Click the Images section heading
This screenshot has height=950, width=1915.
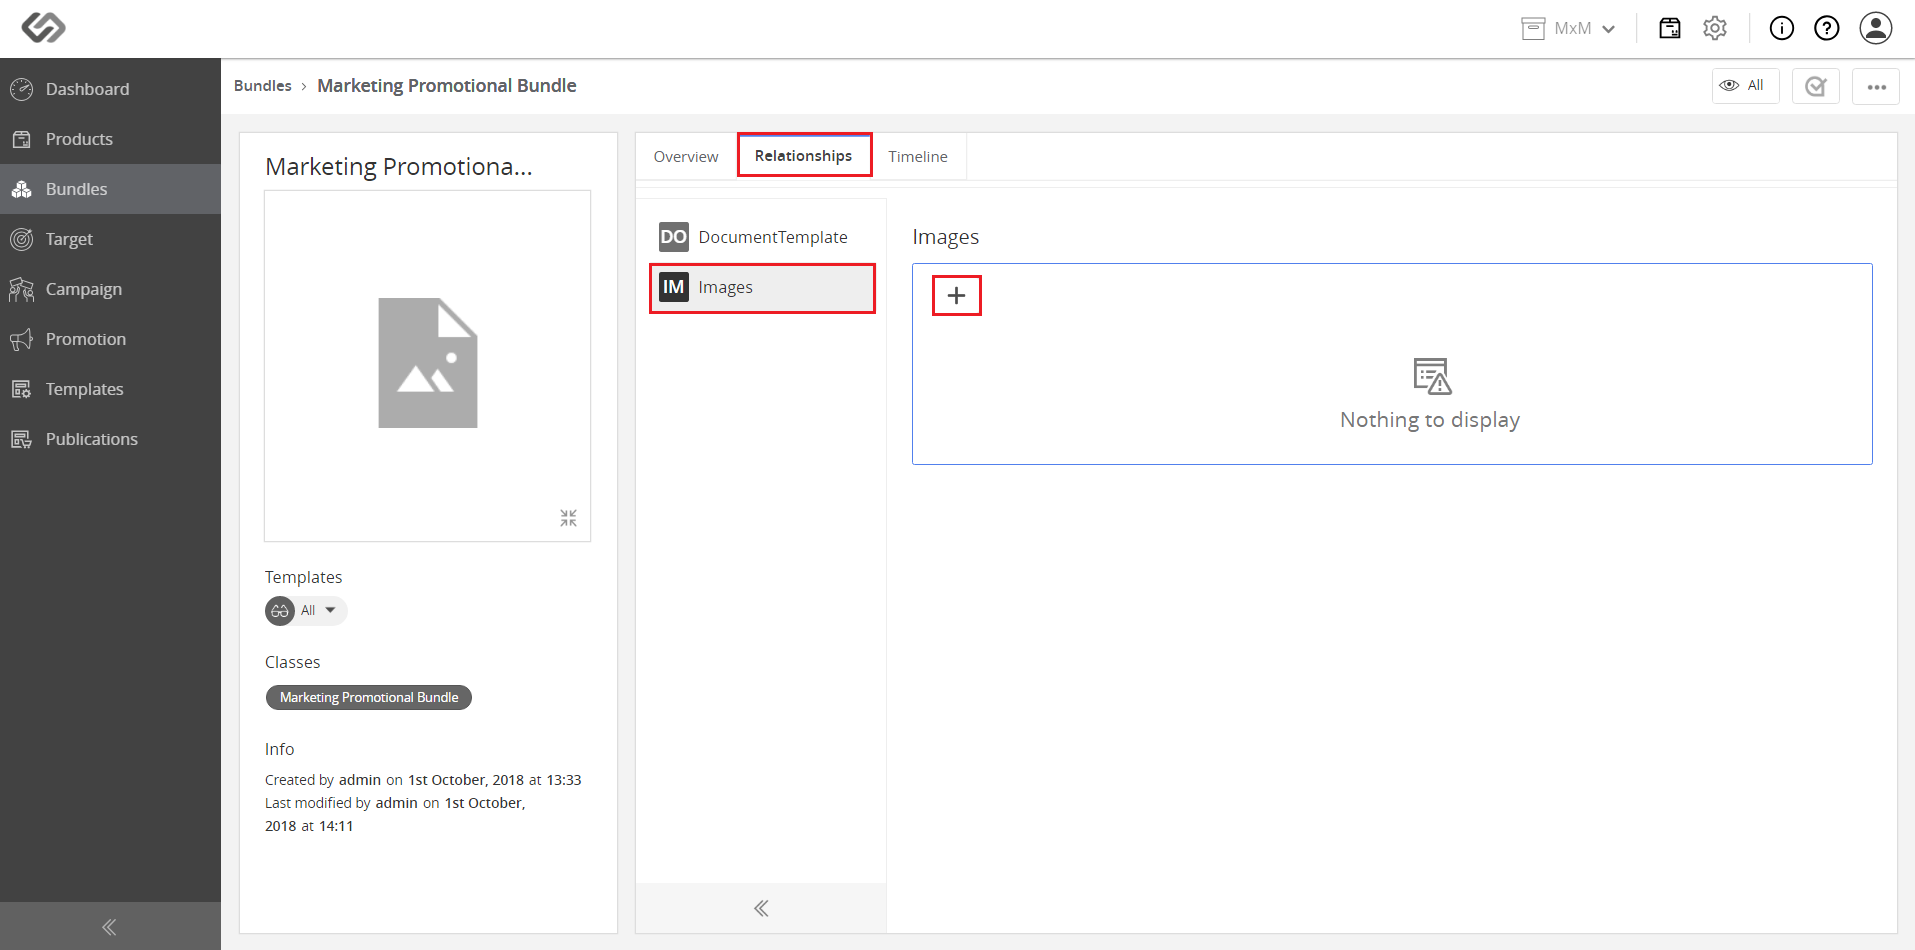[946, 237]
